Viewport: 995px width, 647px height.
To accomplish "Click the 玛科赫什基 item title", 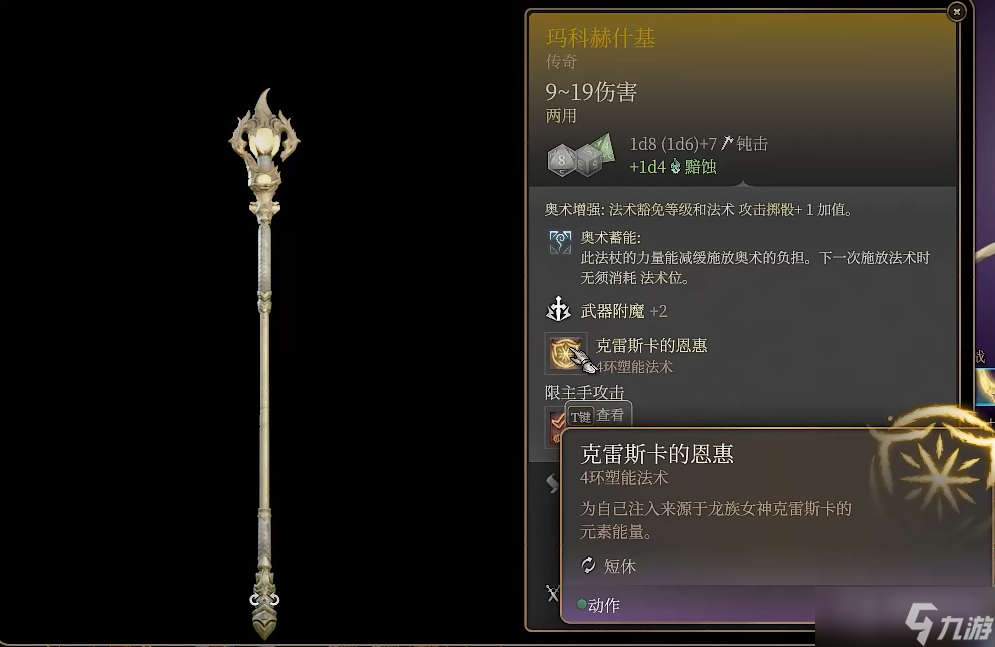I will (x=600, y=37).
